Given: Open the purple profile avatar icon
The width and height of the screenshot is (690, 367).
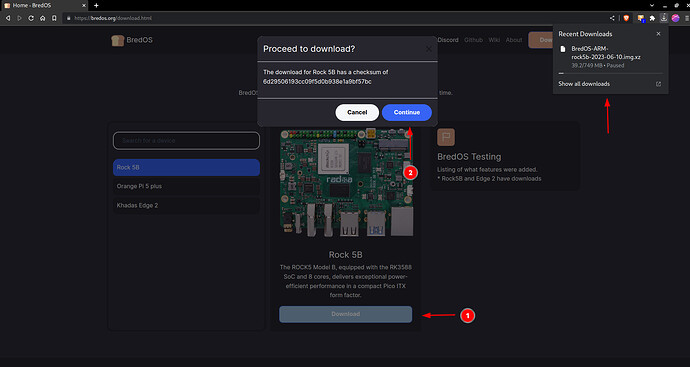Looking at the screenshot, I should [x=675, y=18].
